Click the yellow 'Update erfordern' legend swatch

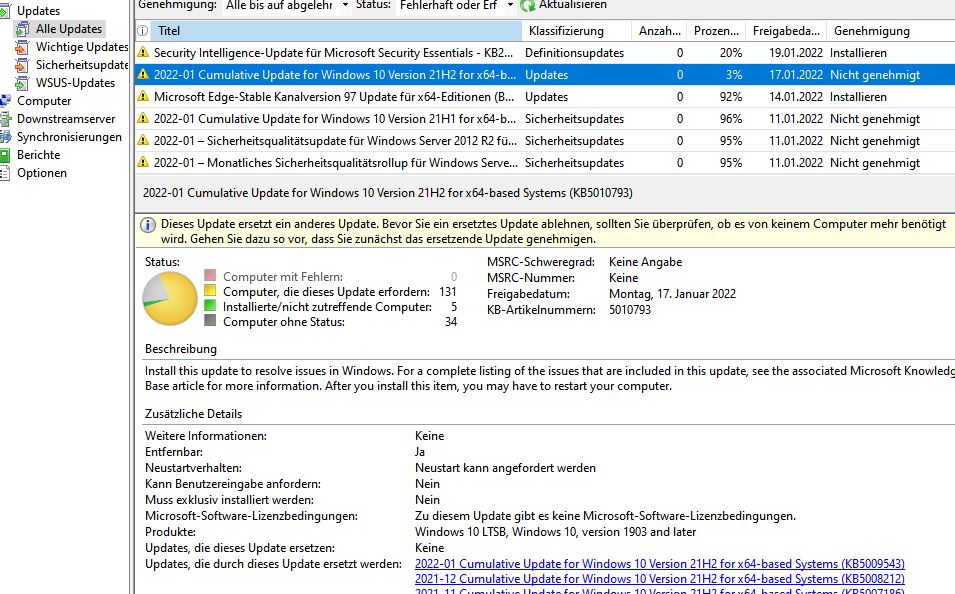(x=210, y=291)
